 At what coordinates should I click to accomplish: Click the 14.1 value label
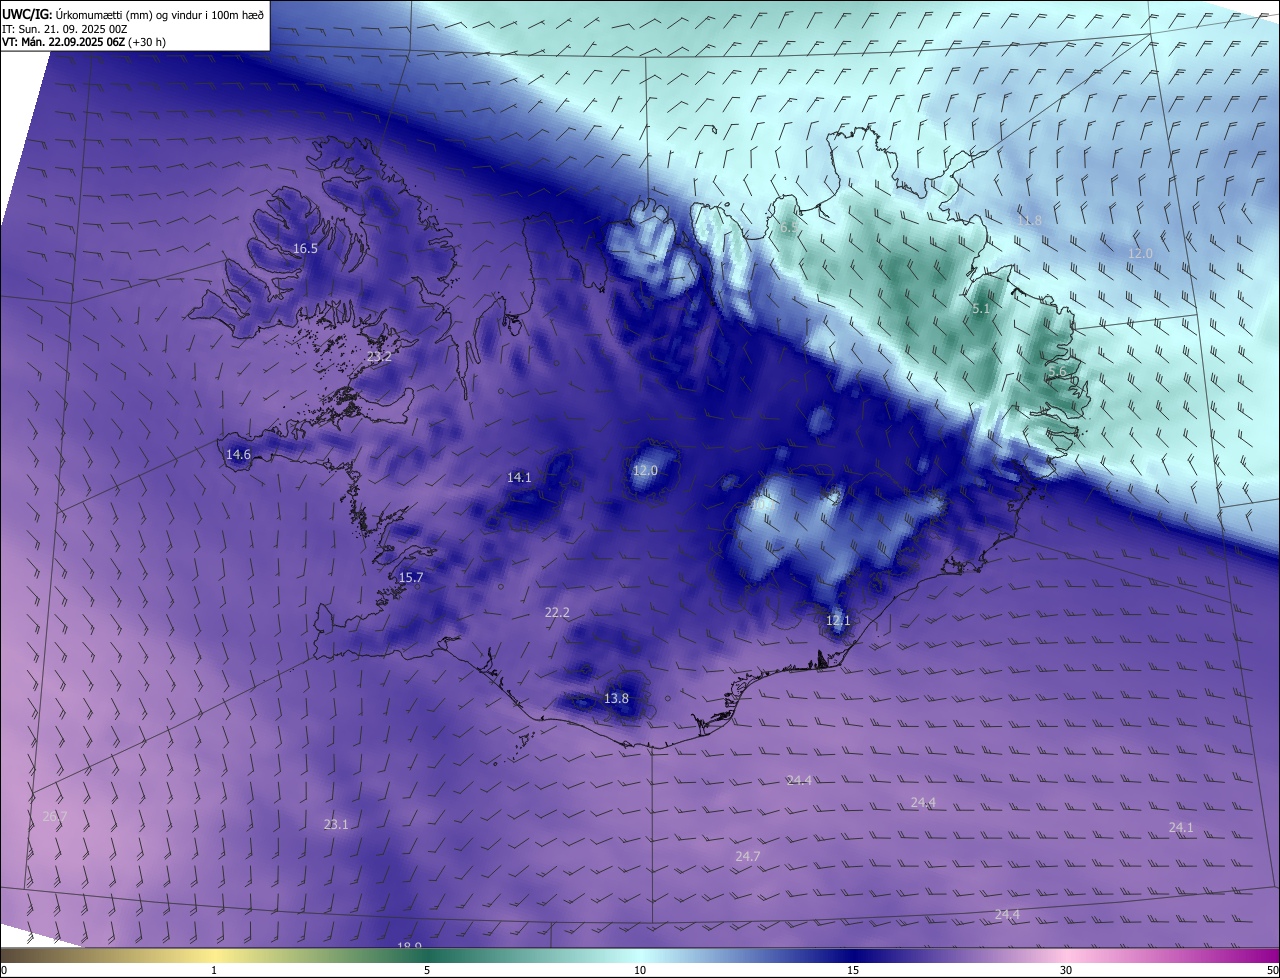519,477
